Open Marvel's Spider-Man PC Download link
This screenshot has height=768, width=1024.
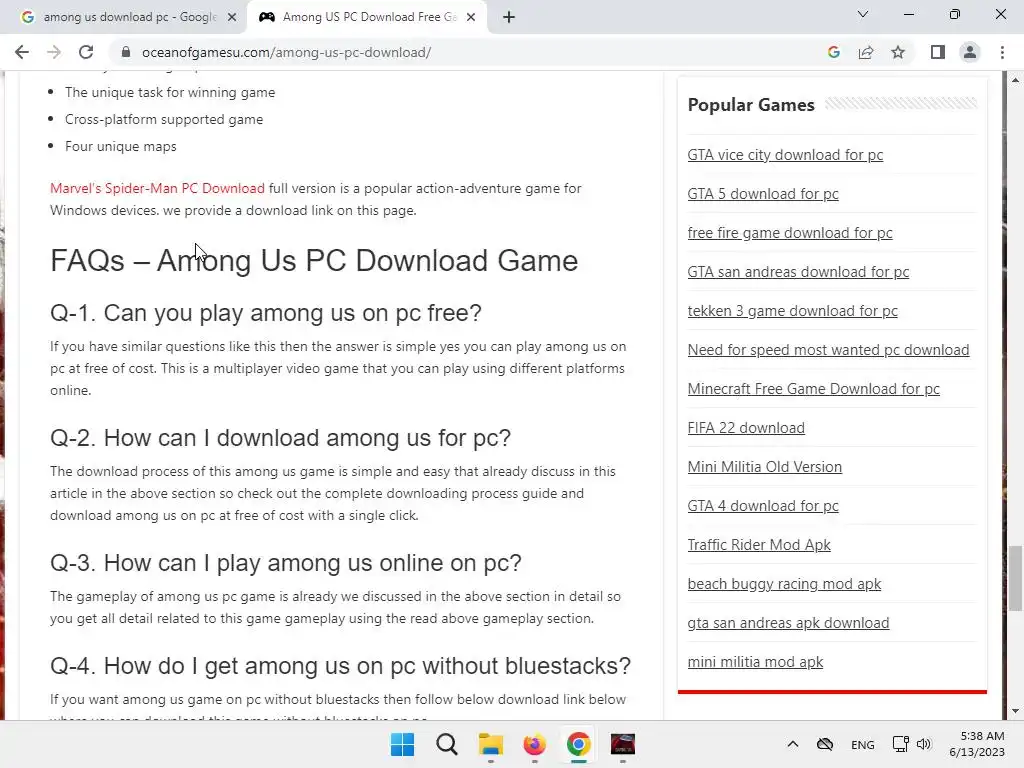157,188
